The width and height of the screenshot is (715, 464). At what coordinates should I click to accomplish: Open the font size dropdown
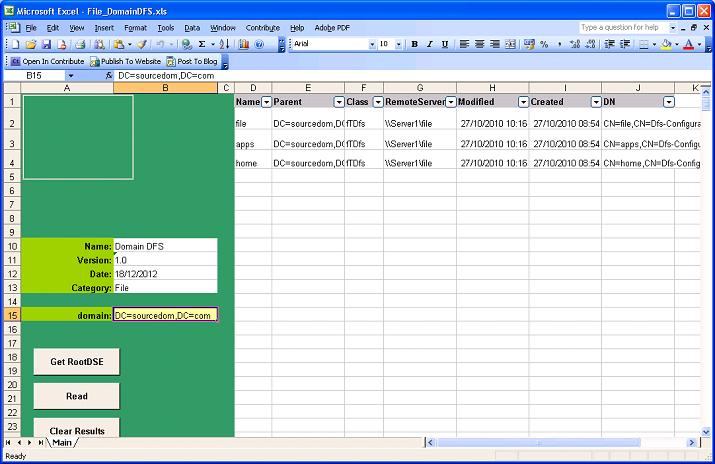click(400, 45)
